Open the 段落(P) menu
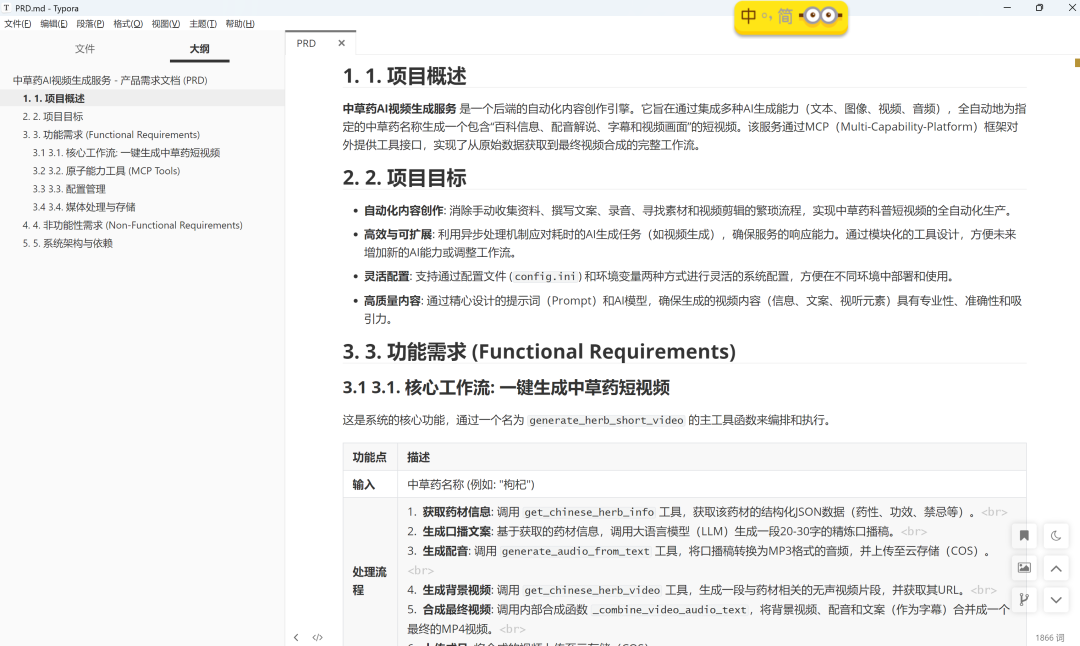 coord(90,24)
